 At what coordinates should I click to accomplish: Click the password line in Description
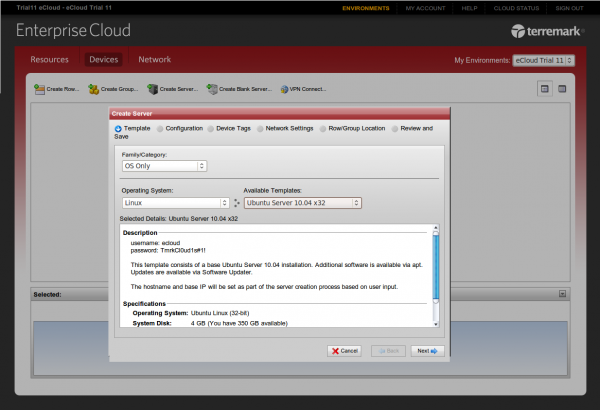[x=168, y=251]
